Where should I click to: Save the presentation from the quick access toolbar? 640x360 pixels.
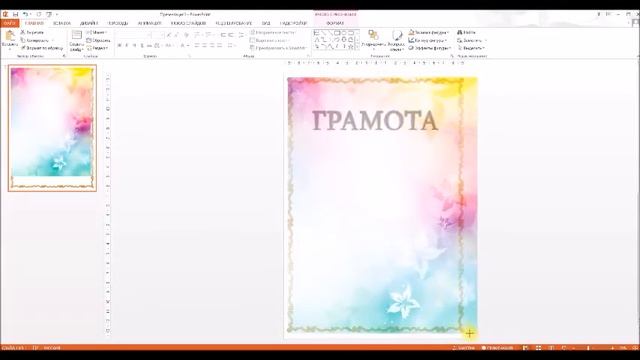16,14
